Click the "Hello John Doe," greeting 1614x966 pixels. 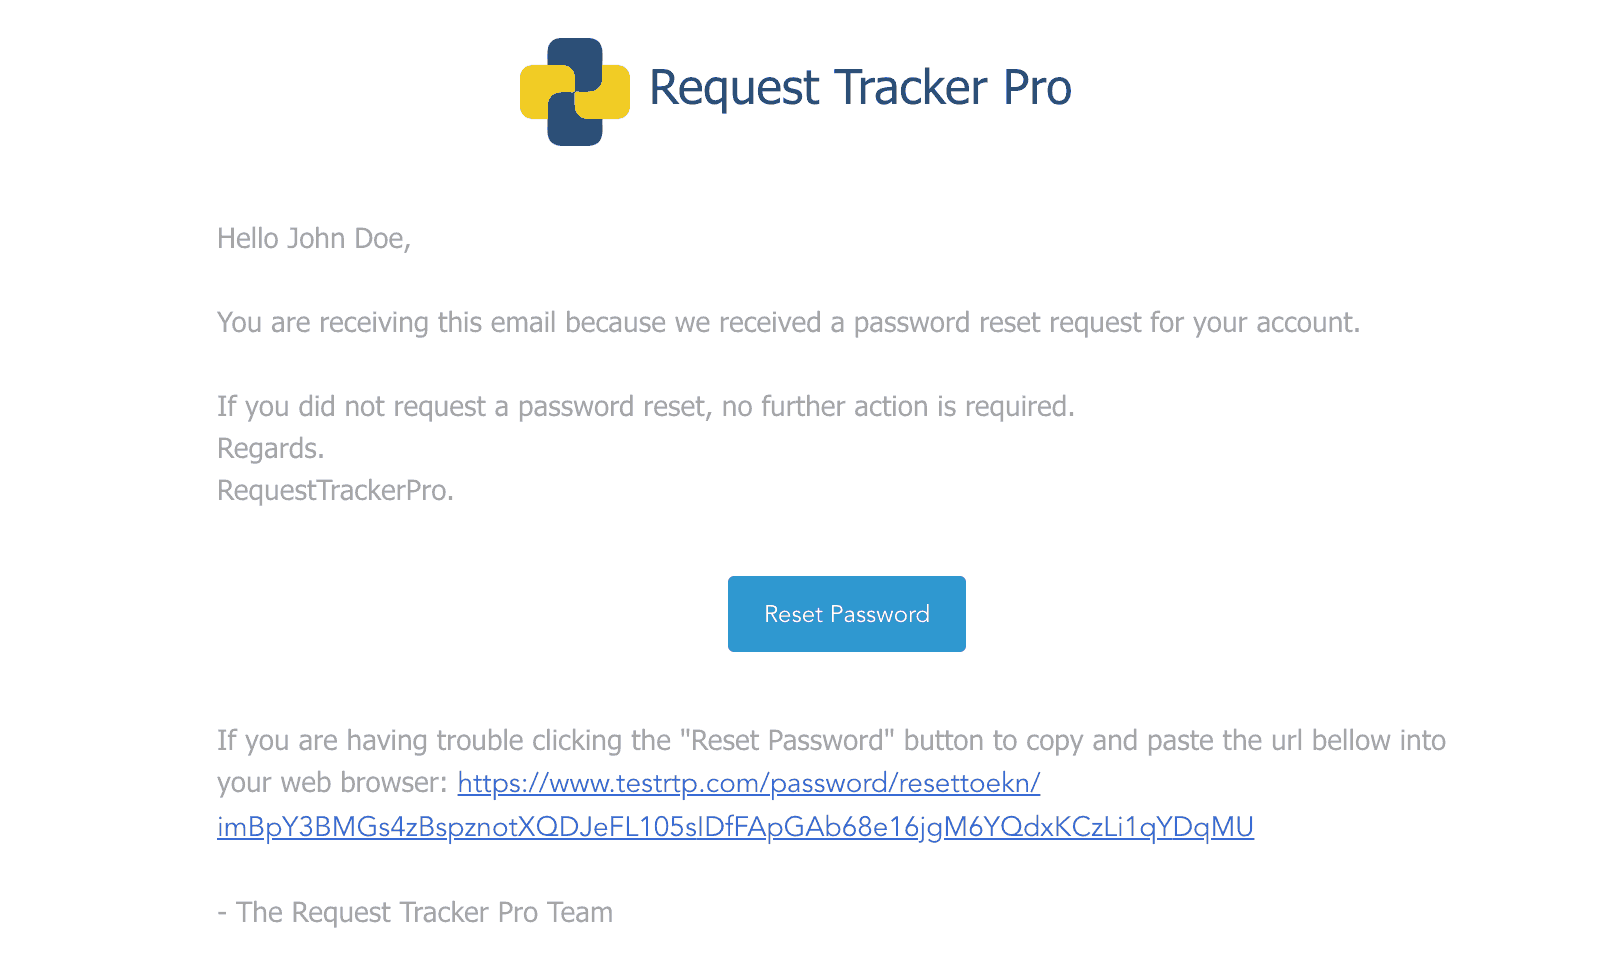(314, 238)
